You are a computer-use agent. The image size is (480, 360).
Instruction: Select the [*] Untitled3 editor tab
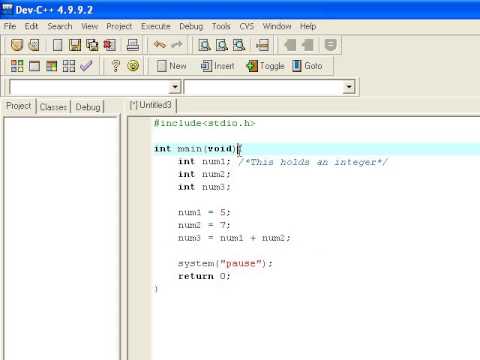coord(151,105)
